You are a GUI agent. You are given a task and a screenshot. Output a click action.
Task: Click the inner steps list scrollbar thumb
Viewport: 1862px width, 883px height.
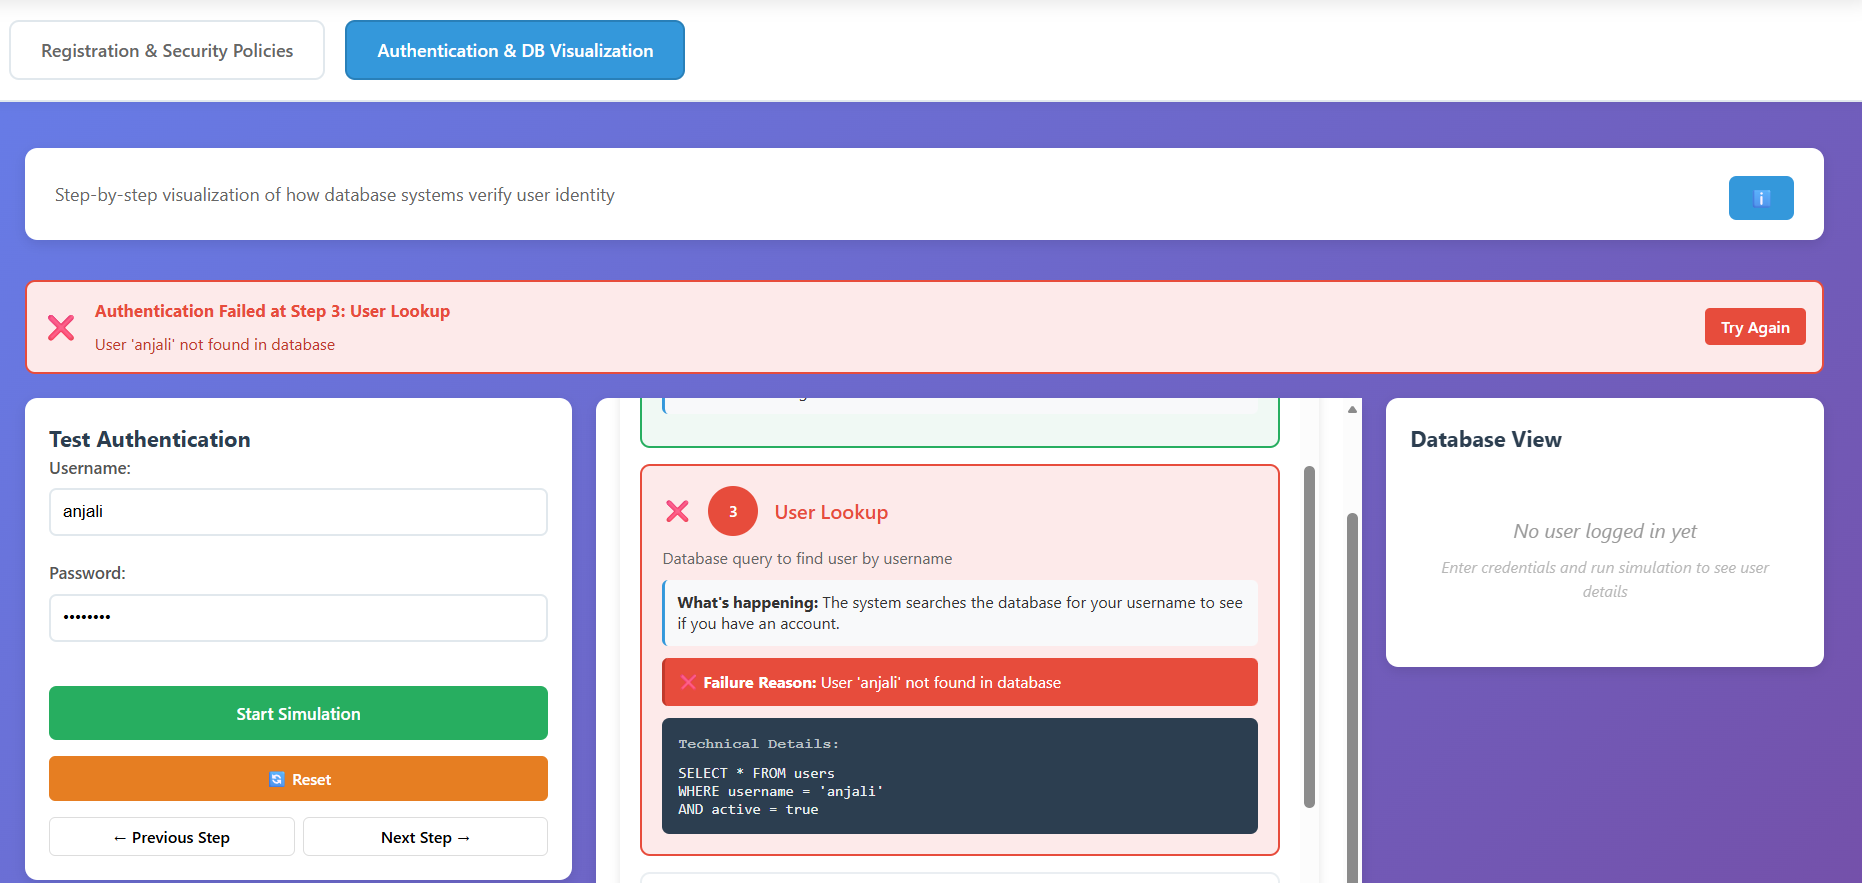tap(1309, 636)
